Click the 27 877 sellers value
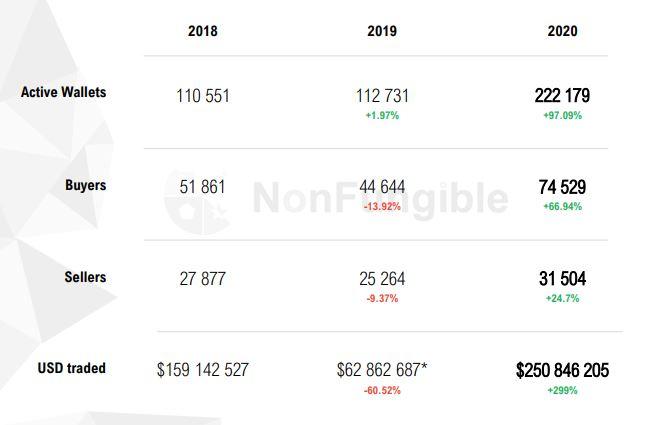The image size is (648, 425). 202,279
